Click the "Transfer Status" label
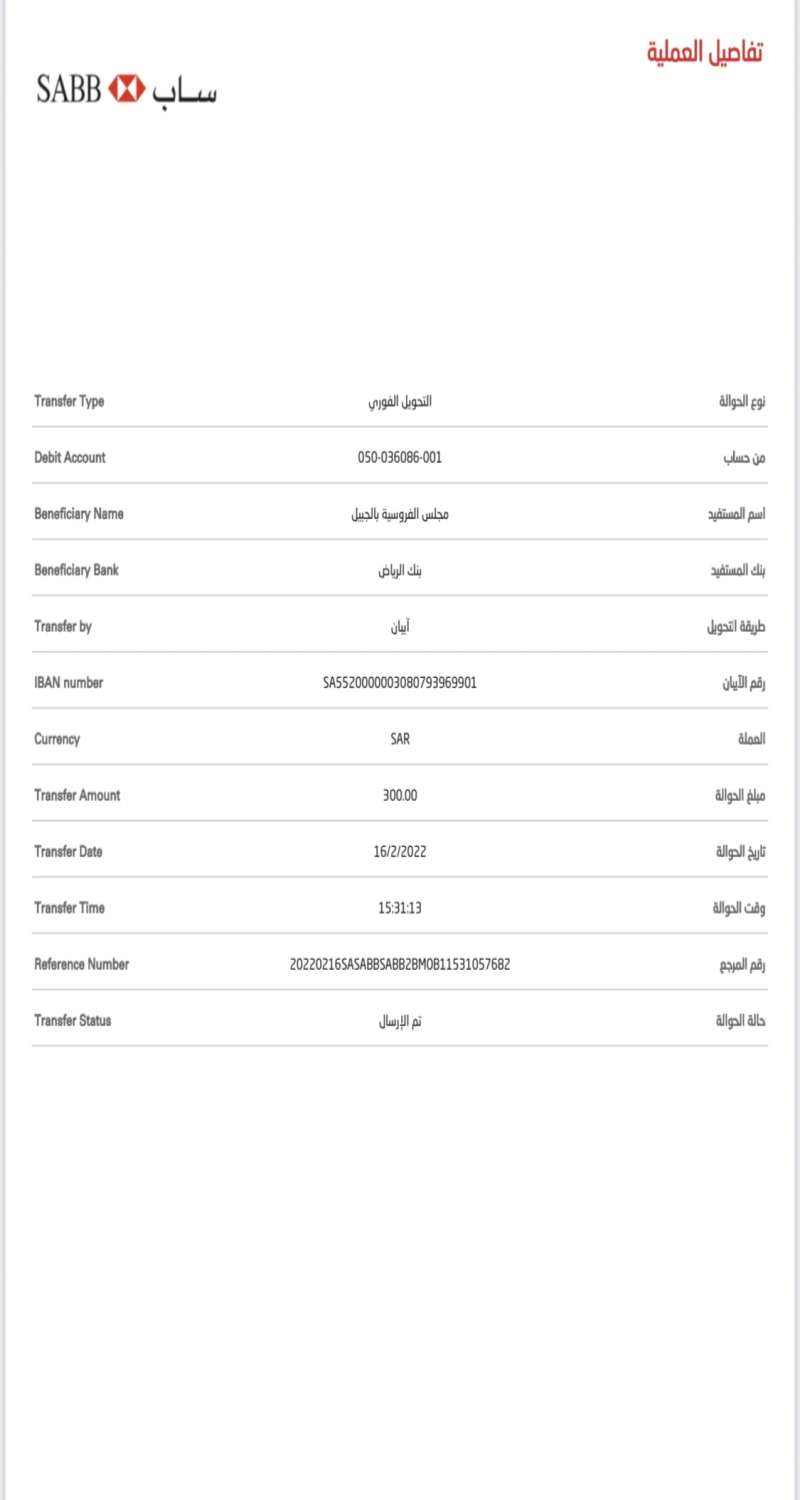Screen dimensions: 800x1500 pyautogui.click(x=73, y=1021)
